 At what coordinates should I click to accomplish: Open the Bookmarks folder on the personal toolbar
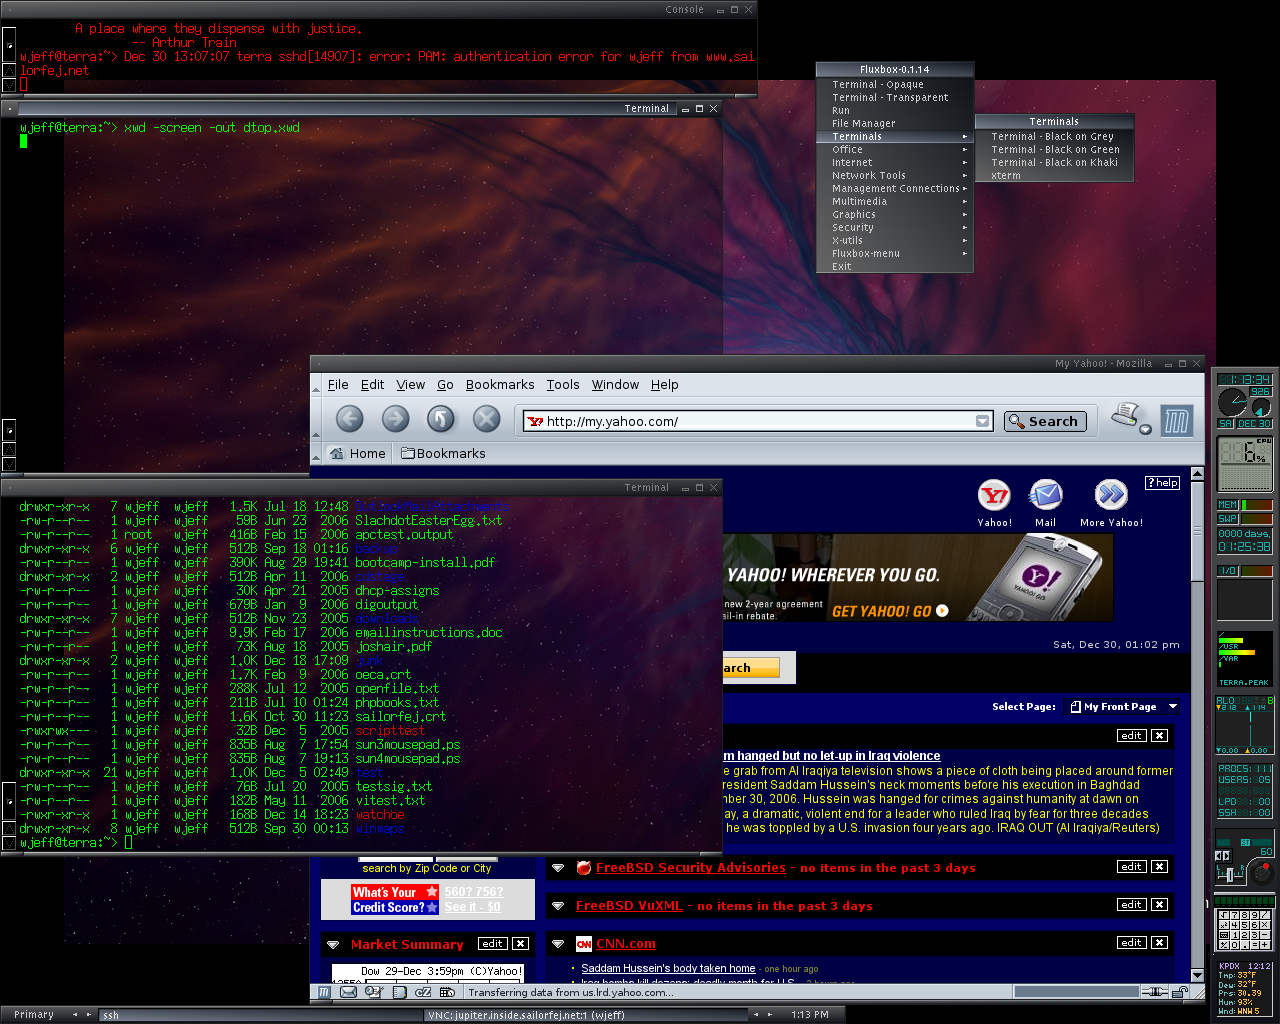[x=443, y=453]
